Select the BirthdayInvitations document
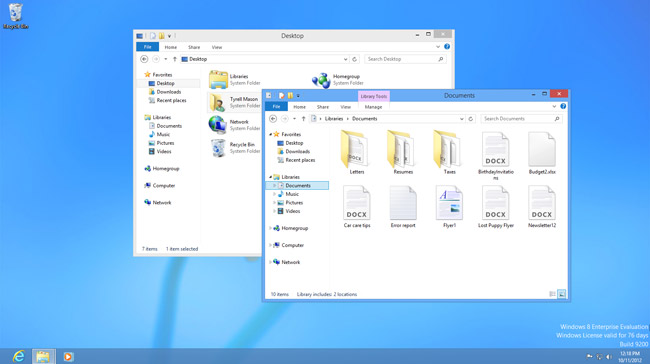650x364 pixels. 496,155
